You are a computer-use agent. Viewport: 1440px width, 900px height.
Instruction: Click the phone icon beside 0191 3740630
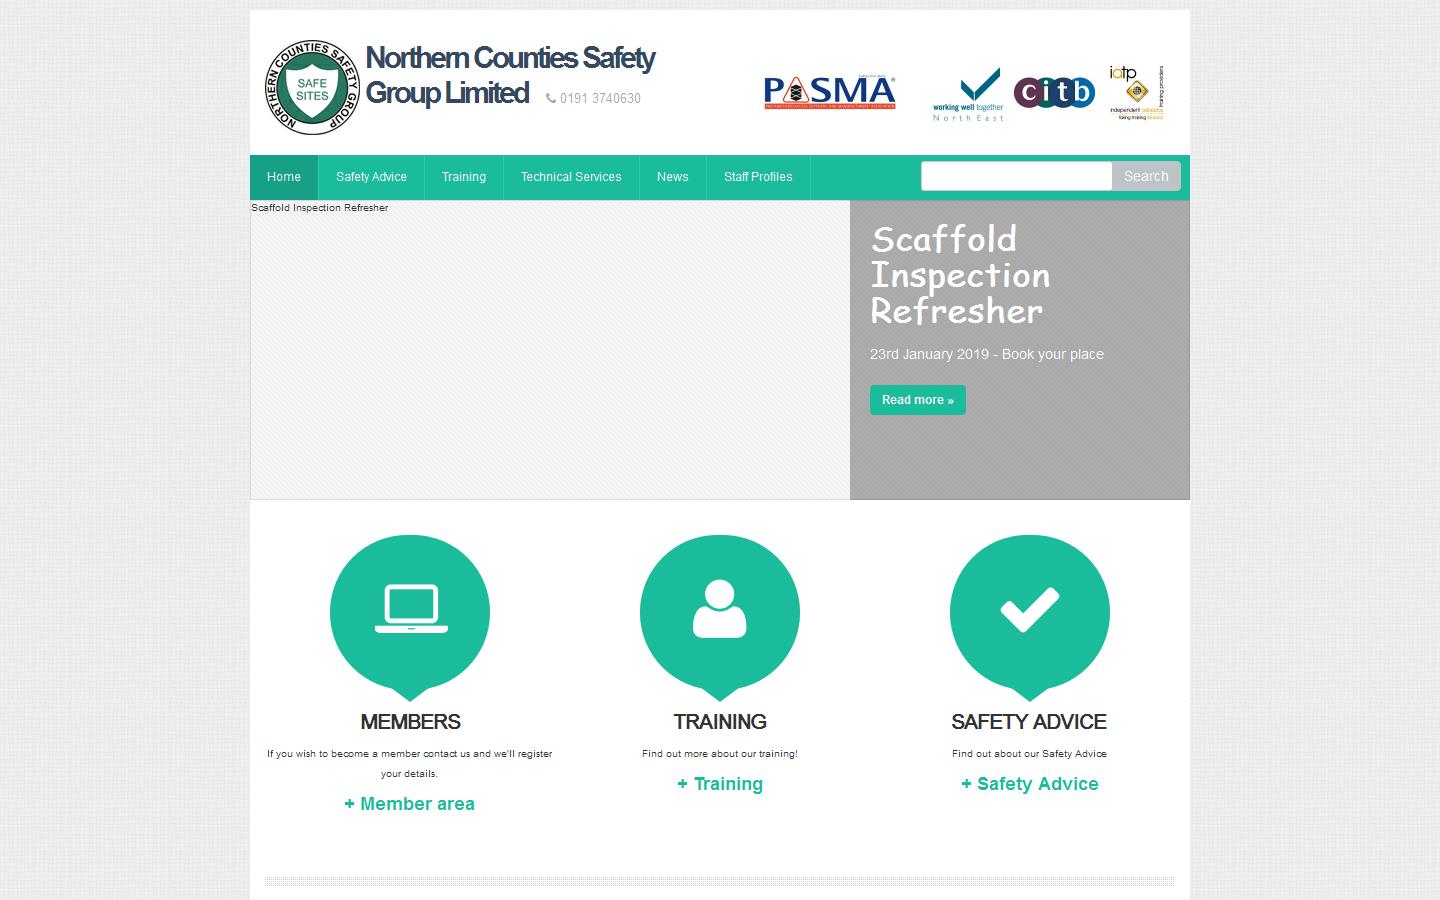(549, 99)
